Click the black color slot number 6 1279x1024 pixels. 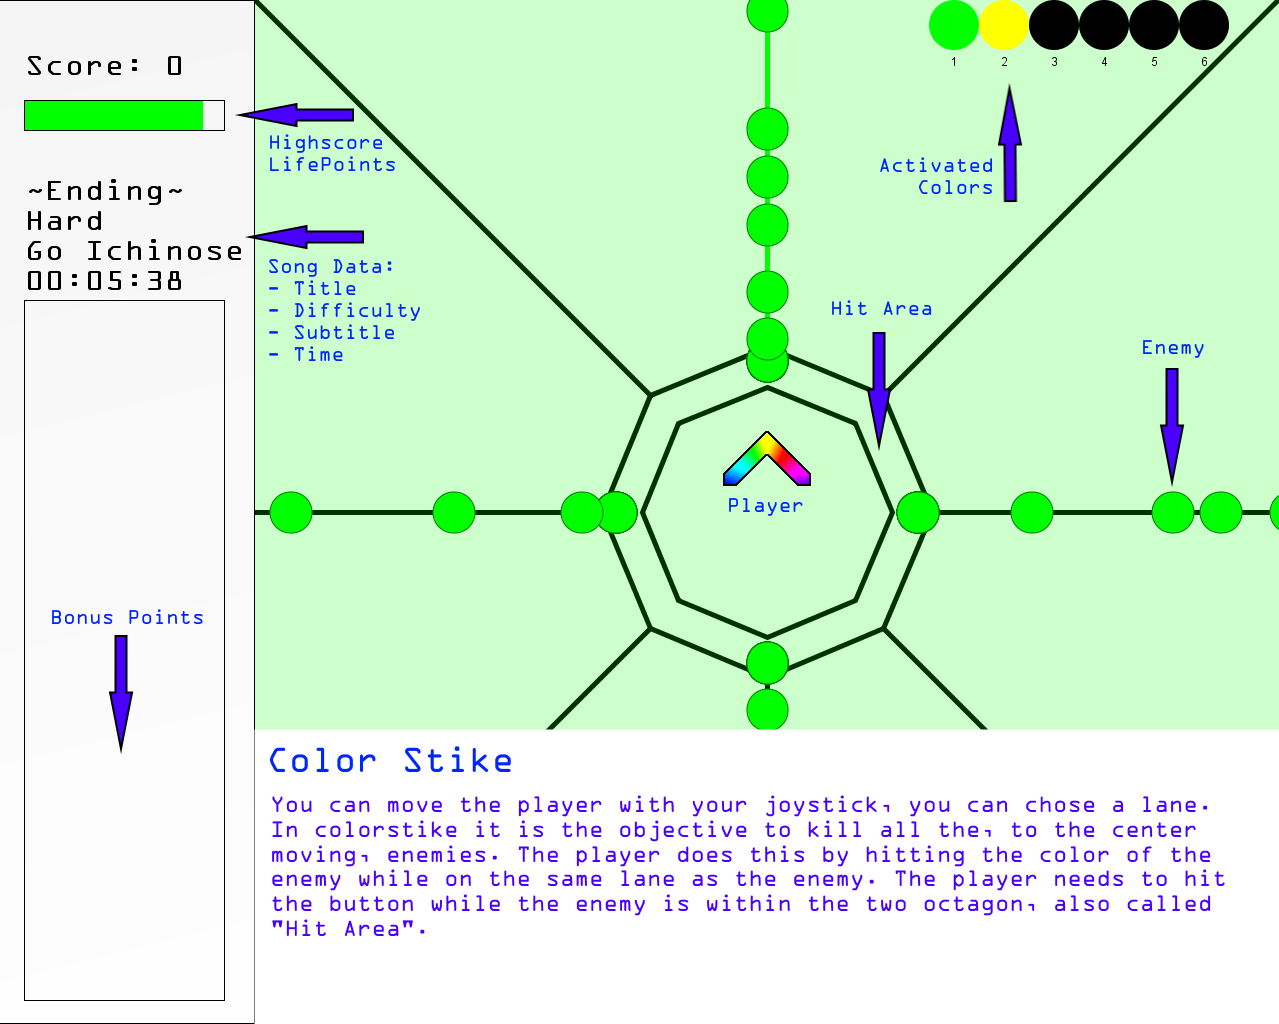(1204, 25)
